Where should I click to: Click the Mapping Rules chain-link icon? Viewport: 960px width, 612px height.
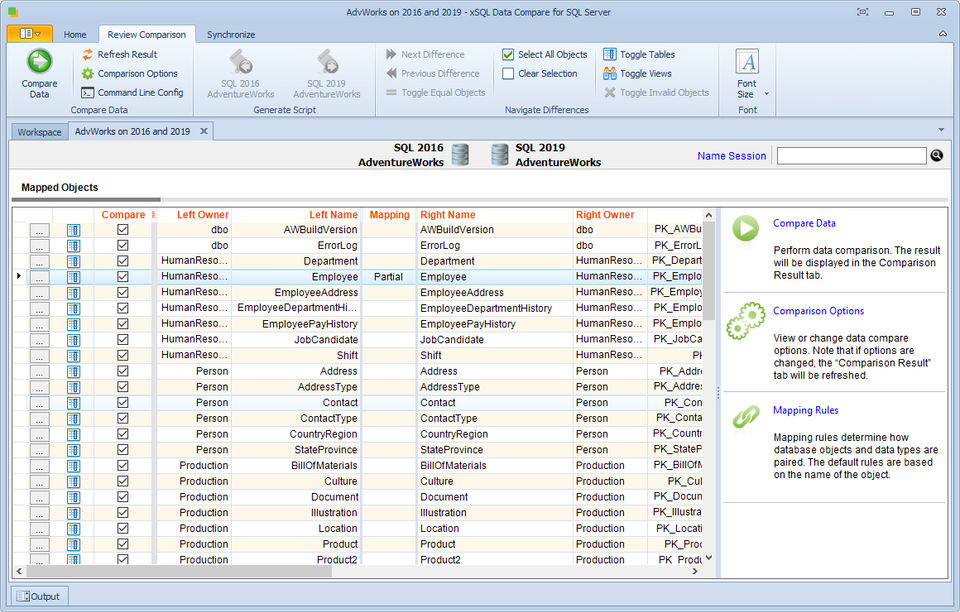coord(746,417)
